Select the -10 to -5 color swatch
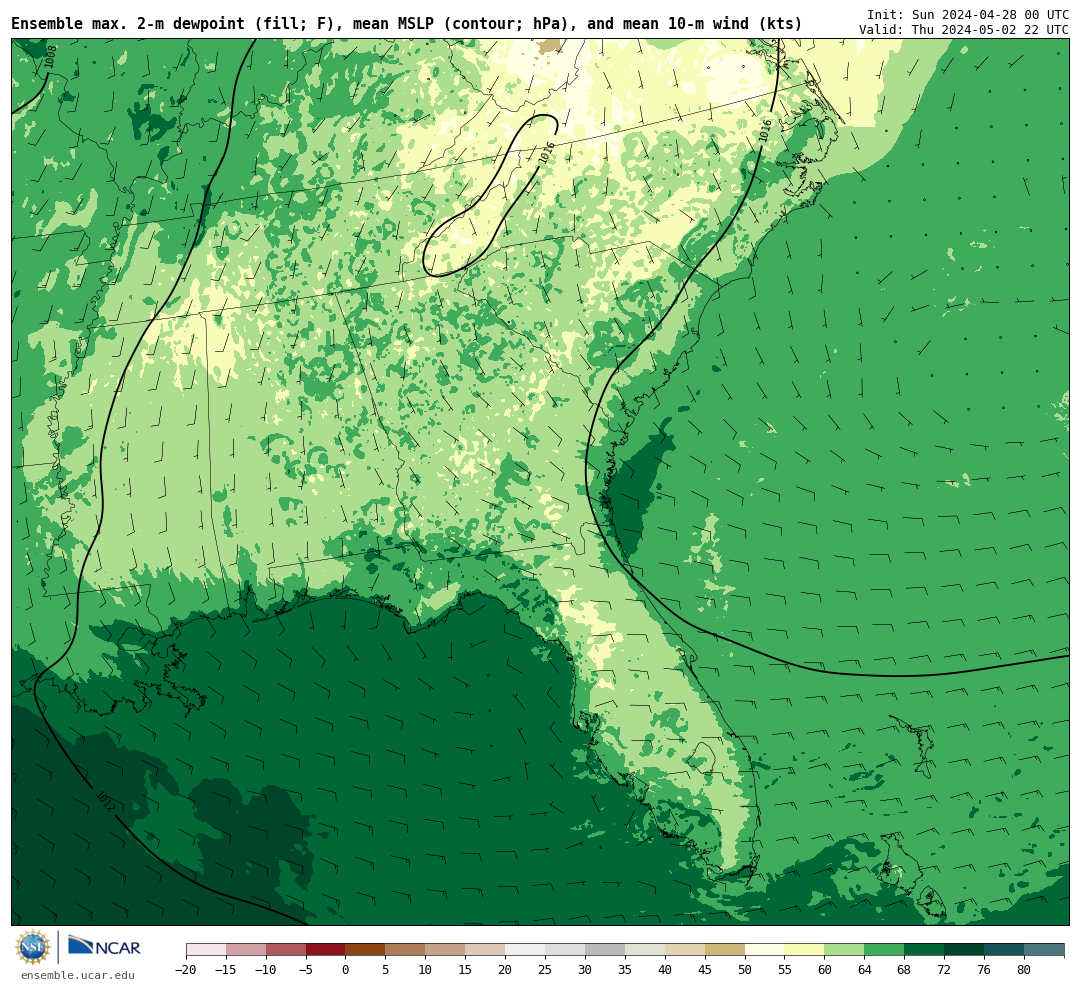 (x=286, y=949)
